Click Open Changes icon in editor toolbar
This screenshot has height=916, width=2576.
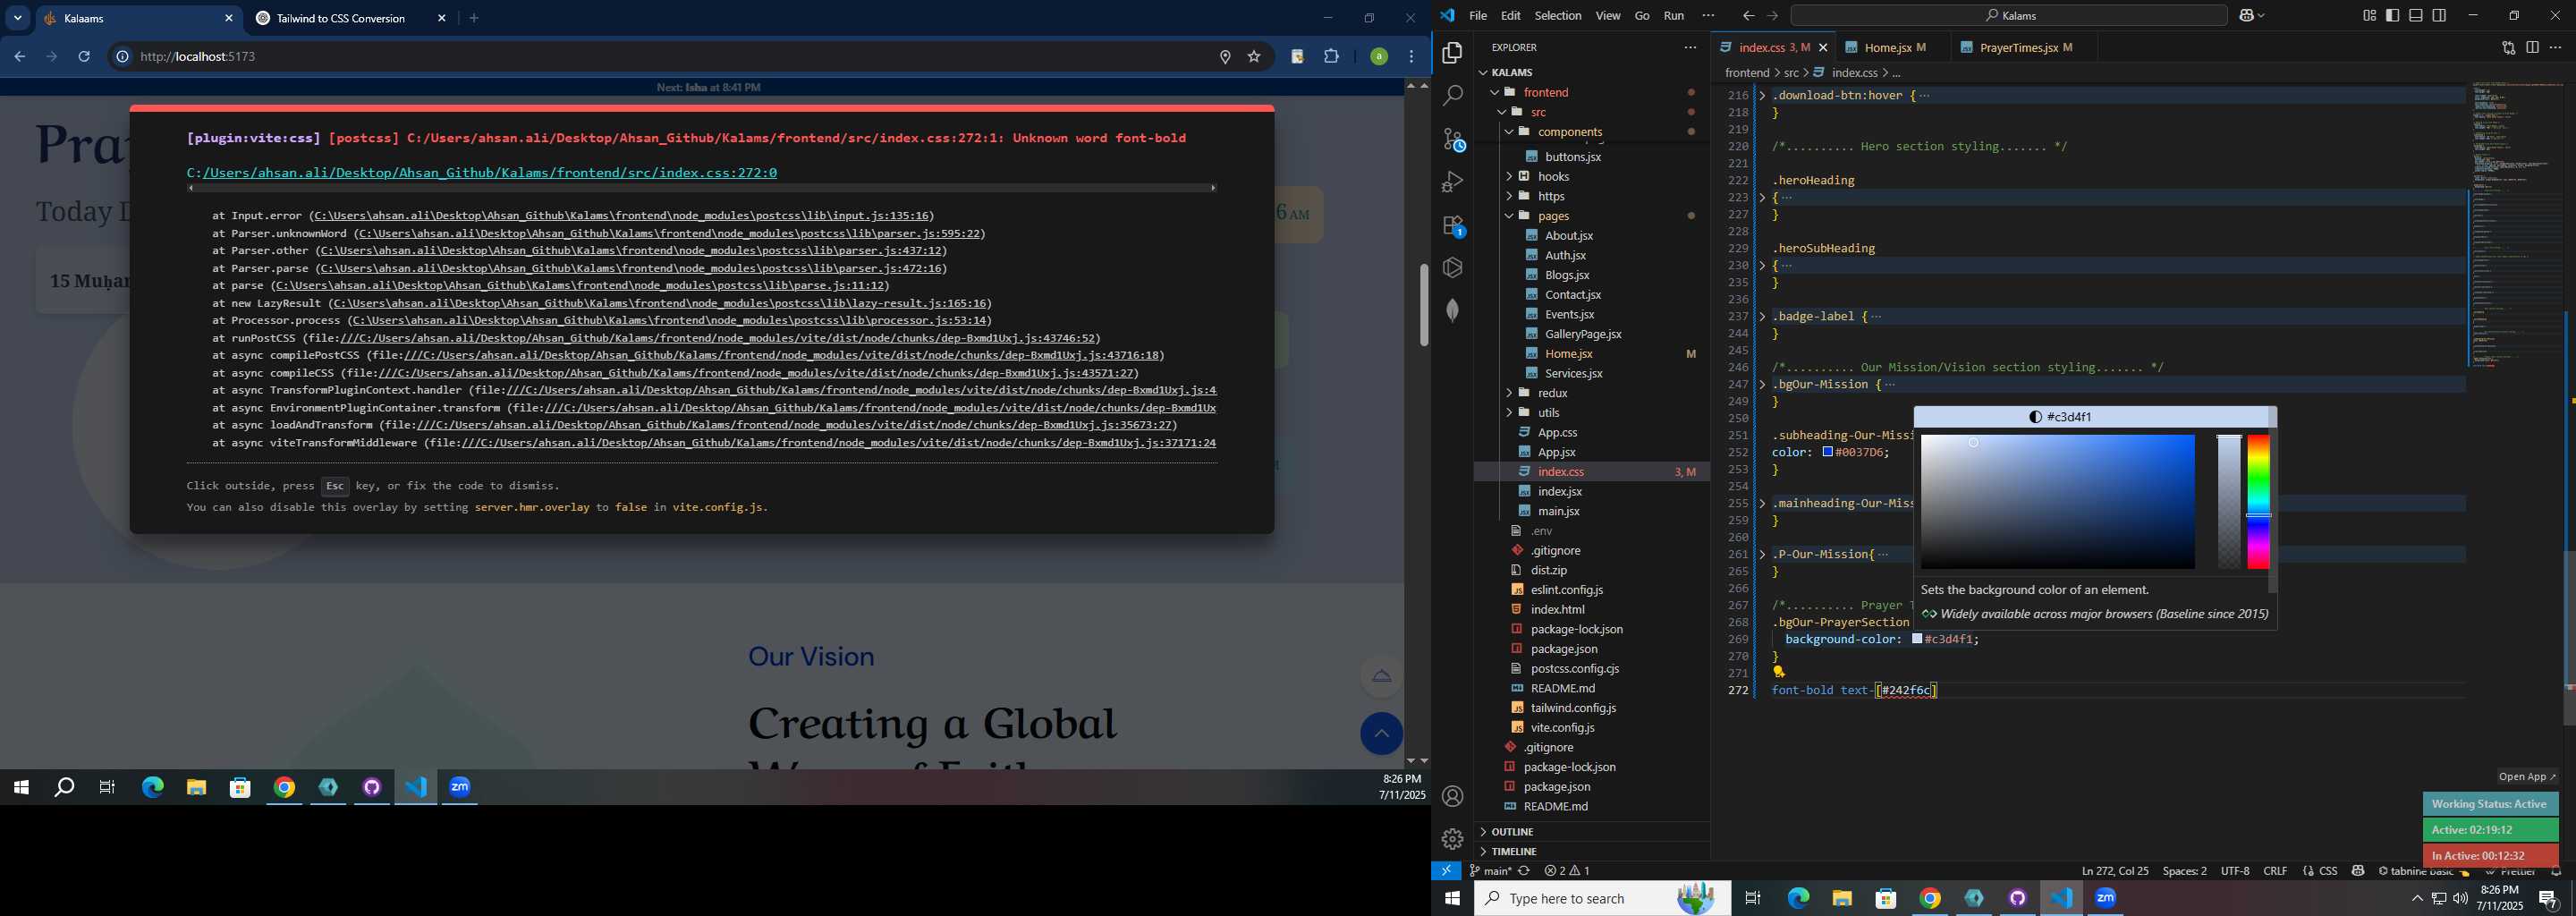pos(2508,47)
